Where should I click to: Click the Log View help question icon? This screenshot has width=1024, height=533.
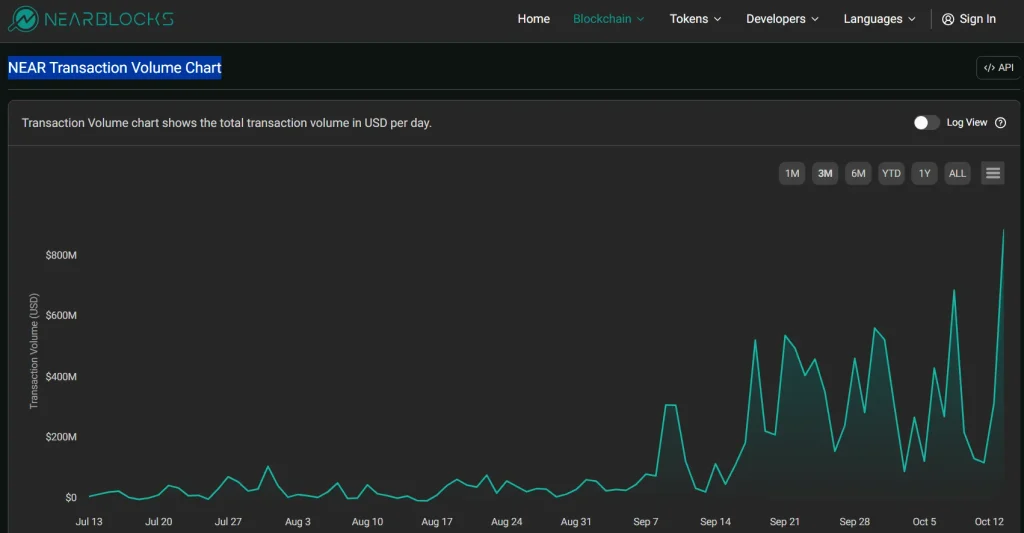(1000, 123)
